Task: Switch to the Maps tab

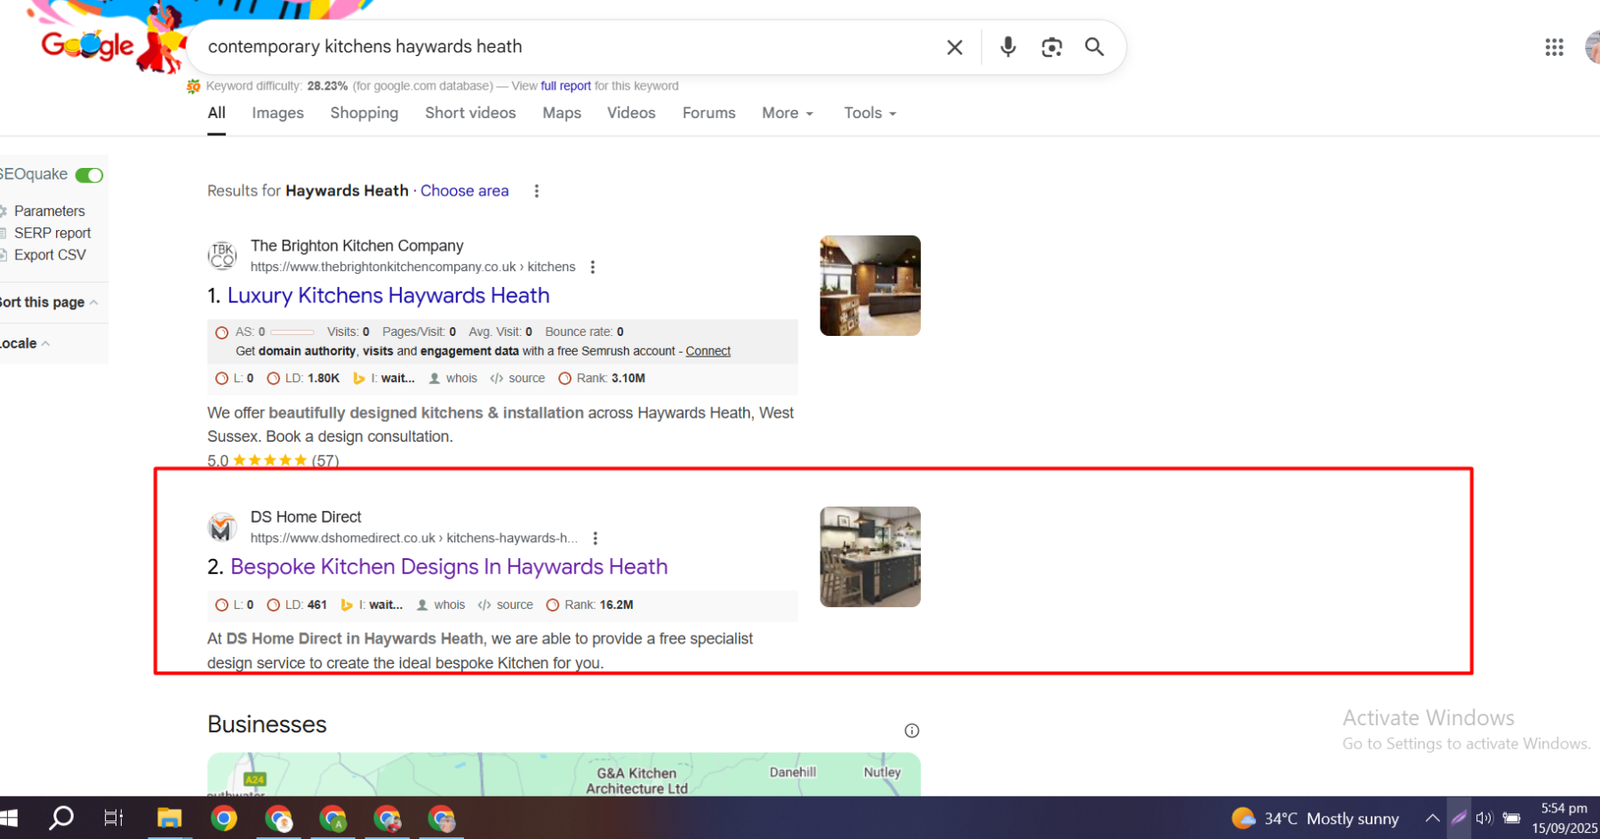Action: [561, 113]
